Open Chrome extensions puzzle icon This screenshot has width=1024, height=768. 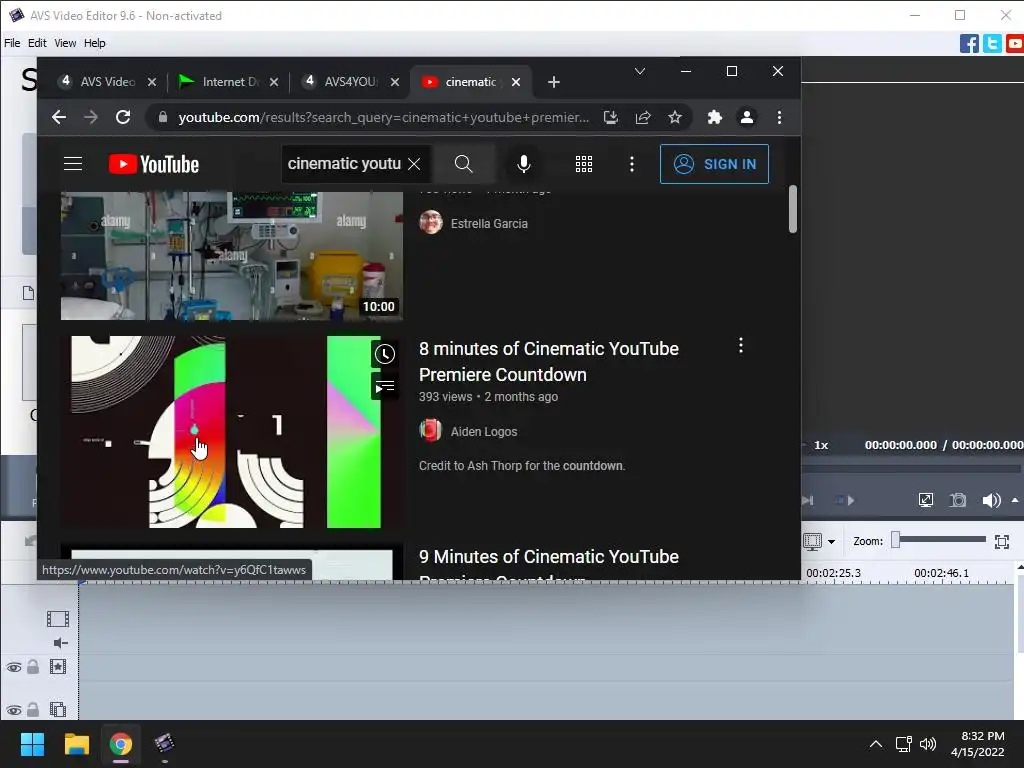pos(714,118)
